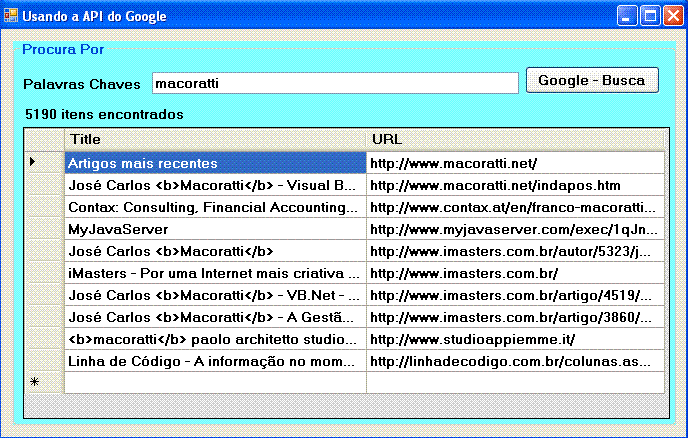Select the 'MyJavaServer' title cell
The height and width of the screenshot is (438, 688).
click(x=215, y=229)
